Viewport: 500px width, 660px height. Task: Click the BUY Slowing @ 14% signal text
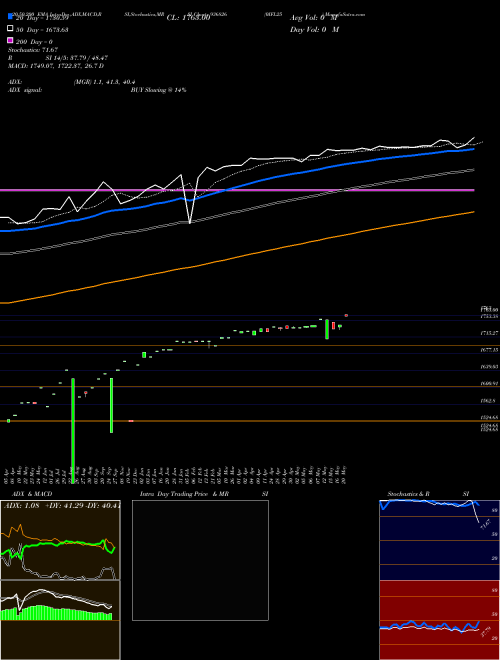point(158,90)
